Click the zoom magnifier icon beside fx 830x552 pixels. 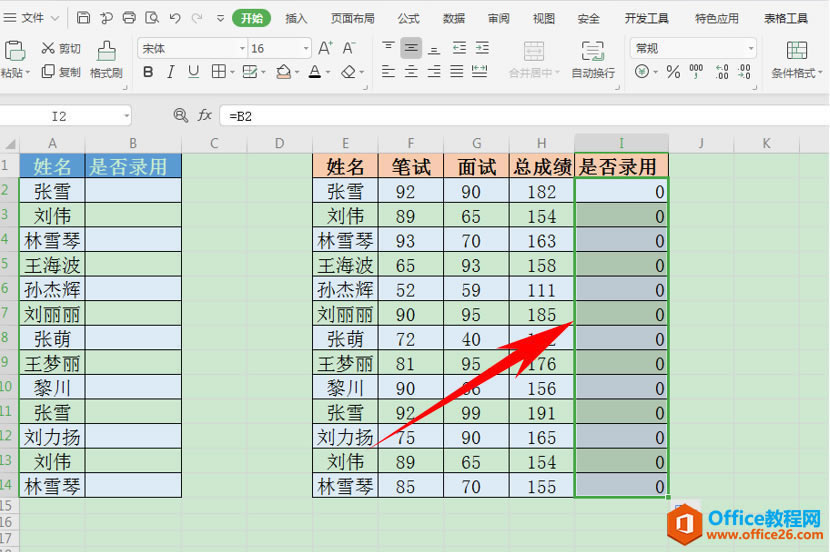point(181,115)
